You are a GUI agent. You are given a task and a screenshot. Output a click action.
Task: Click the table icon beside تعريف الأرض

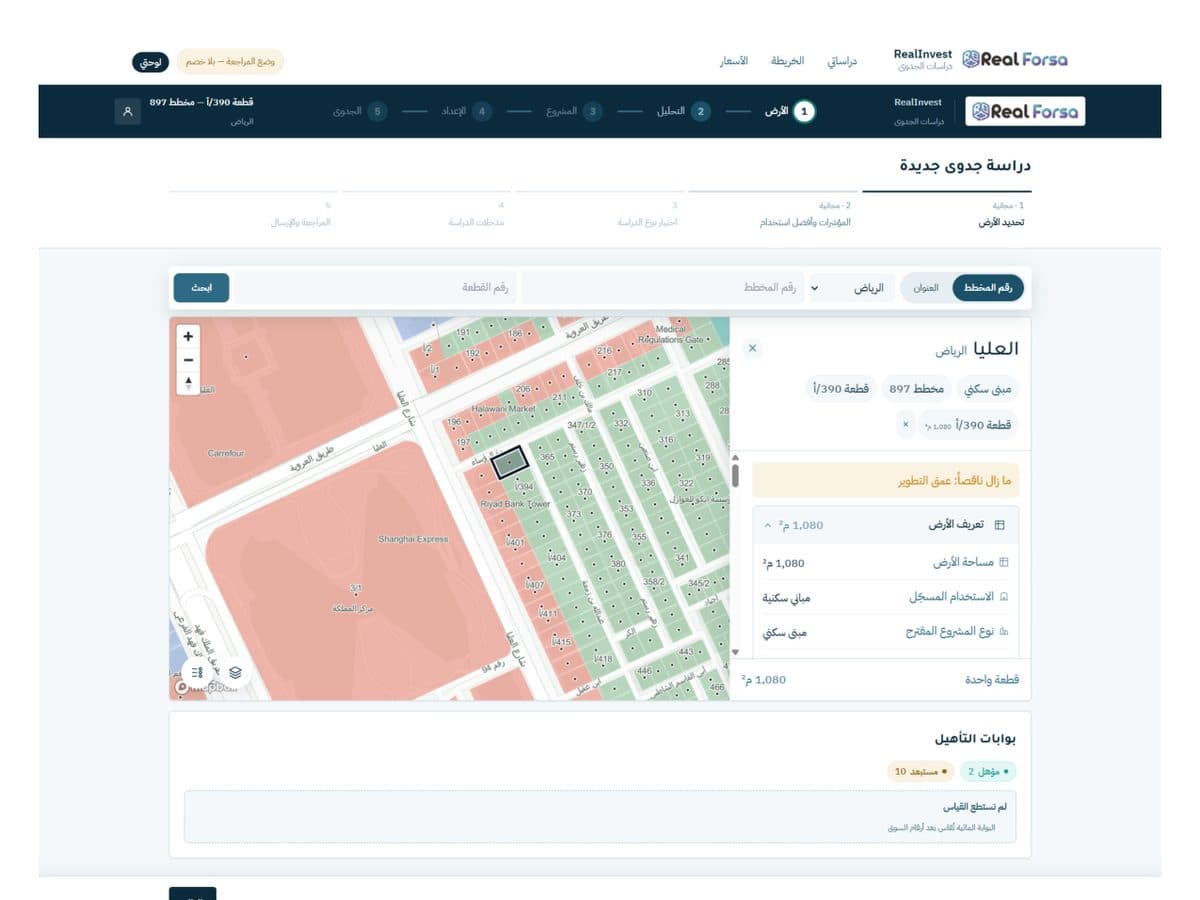click(x=998, y=525)
